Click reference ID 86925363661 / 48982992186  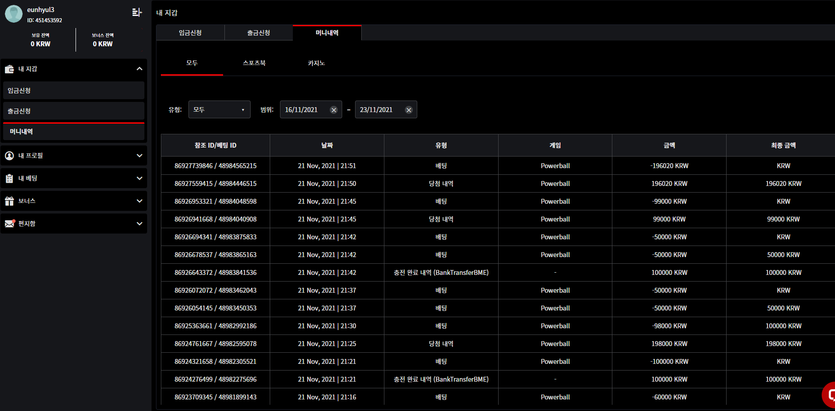point(216,326)
